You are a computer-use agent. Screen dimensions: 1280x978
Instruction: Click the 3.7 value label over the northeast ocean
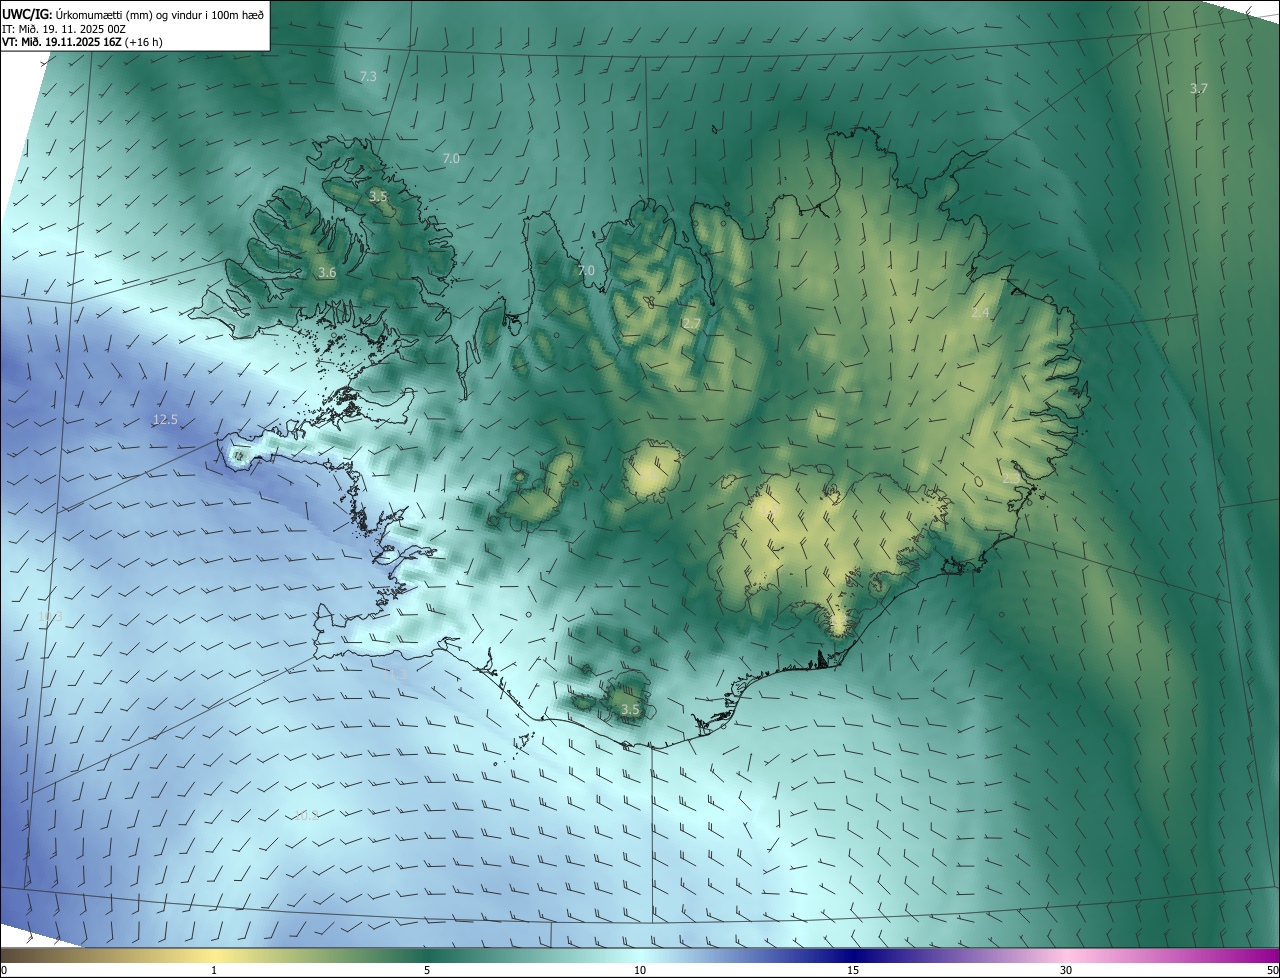click(x=1199, y=89)
